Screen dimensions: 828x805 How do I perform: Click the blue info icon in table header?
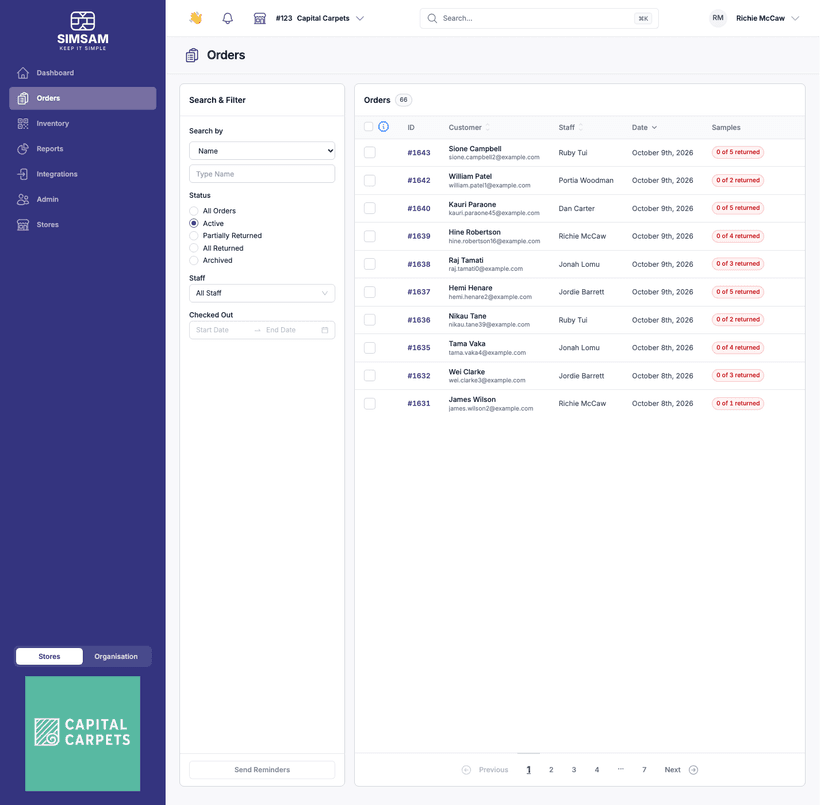pyautogui.click(x=384, y=127)
